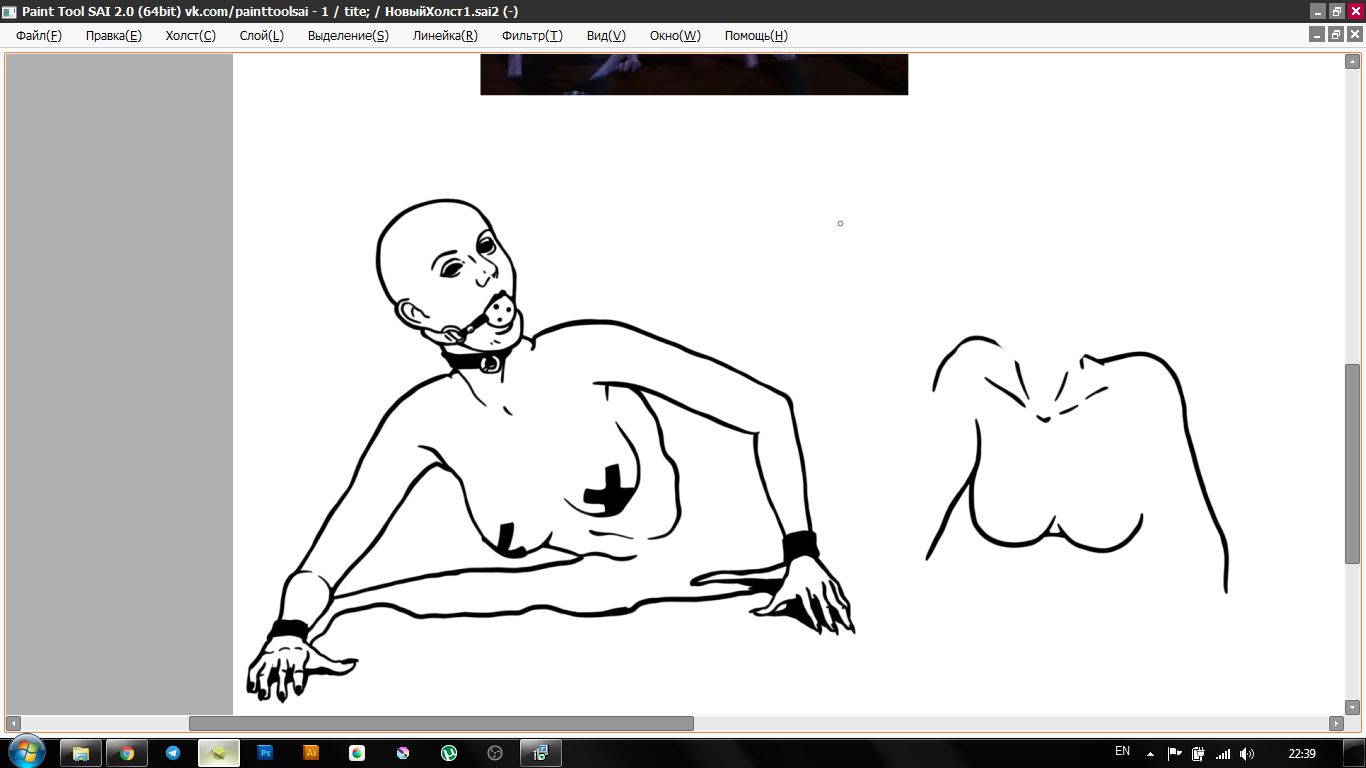Launch Adobe Illustrator from the taskbar
Screen dimensions: 1366x768
coord(311,753)
